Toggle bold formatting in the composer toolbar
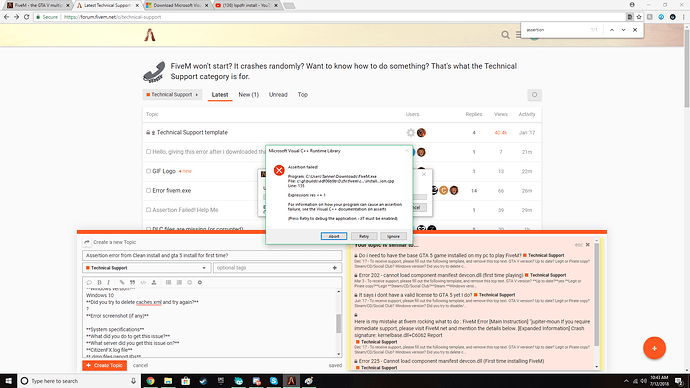 [99, 282]
